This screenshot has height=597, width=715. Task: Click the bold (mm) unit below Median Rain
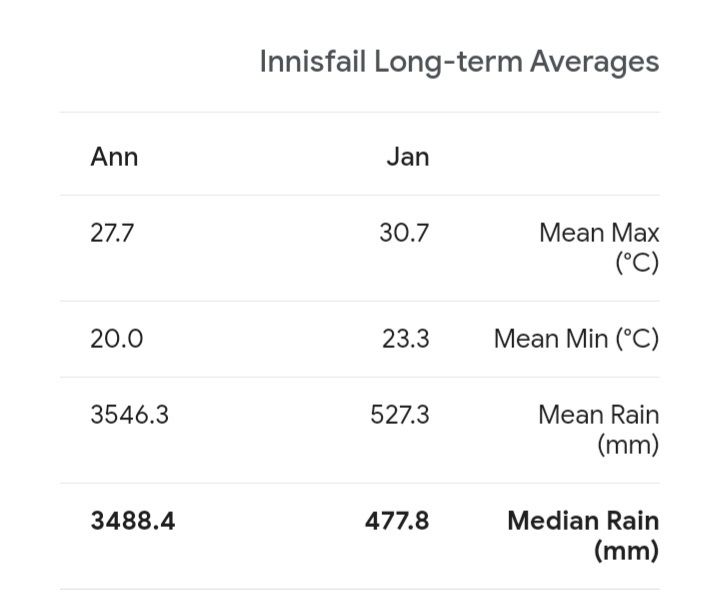click(626, 551)
